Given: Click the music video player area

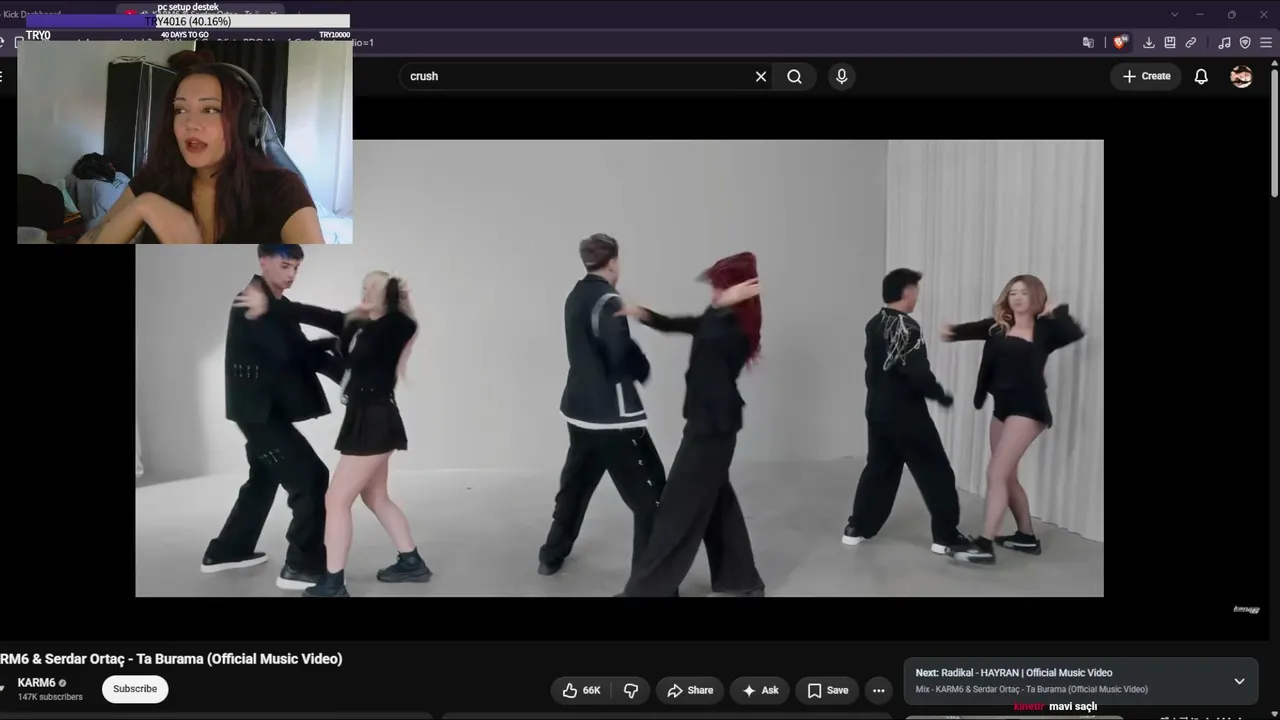Looking at the screenshot, I should click(x=619, y=368).
